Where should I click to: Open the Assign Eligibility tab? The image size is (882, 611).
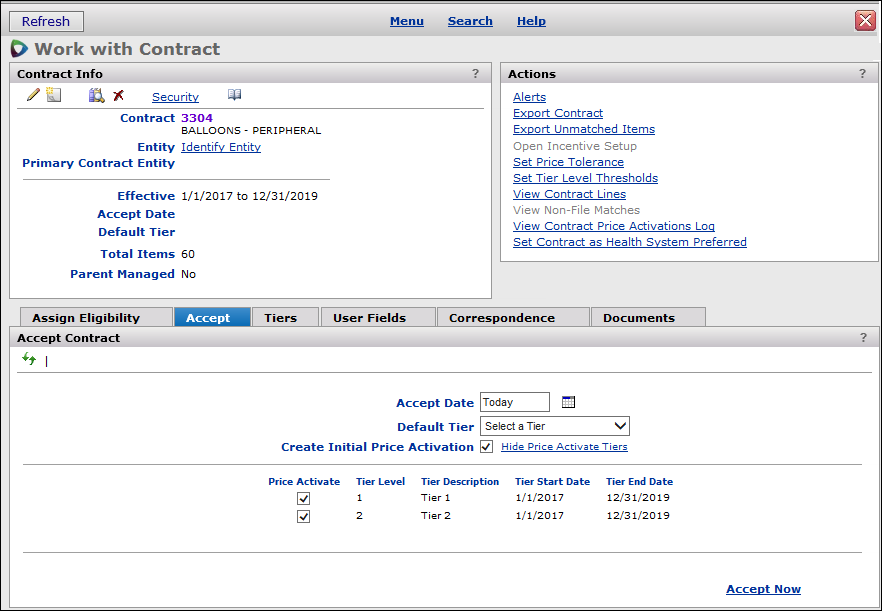click(x=86, y=318)
